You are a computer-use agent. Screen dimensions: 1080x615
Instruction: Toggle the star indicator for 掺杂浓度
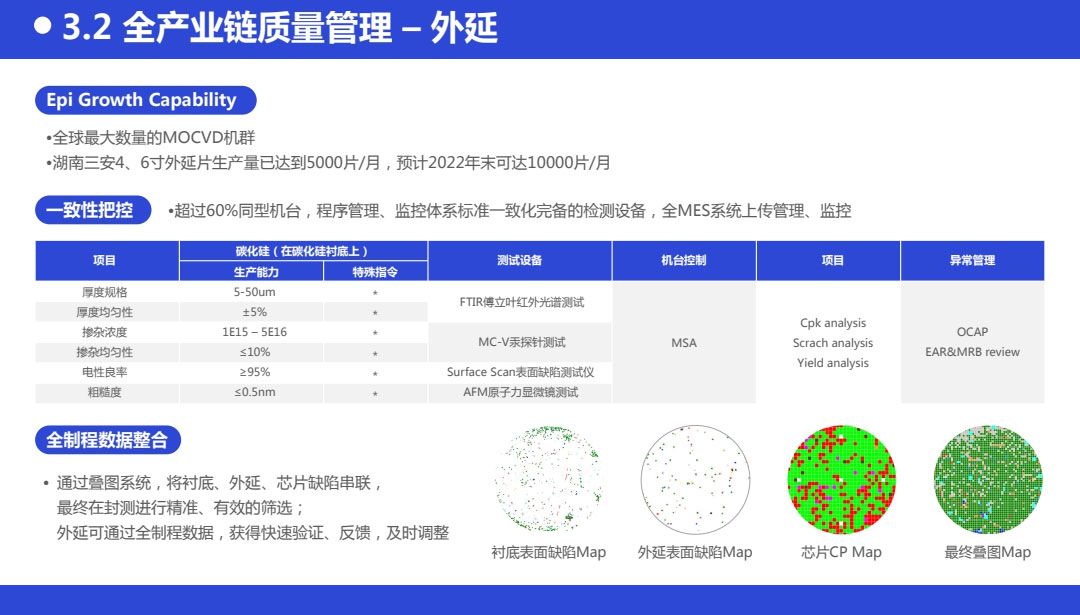tap(374, 332)
